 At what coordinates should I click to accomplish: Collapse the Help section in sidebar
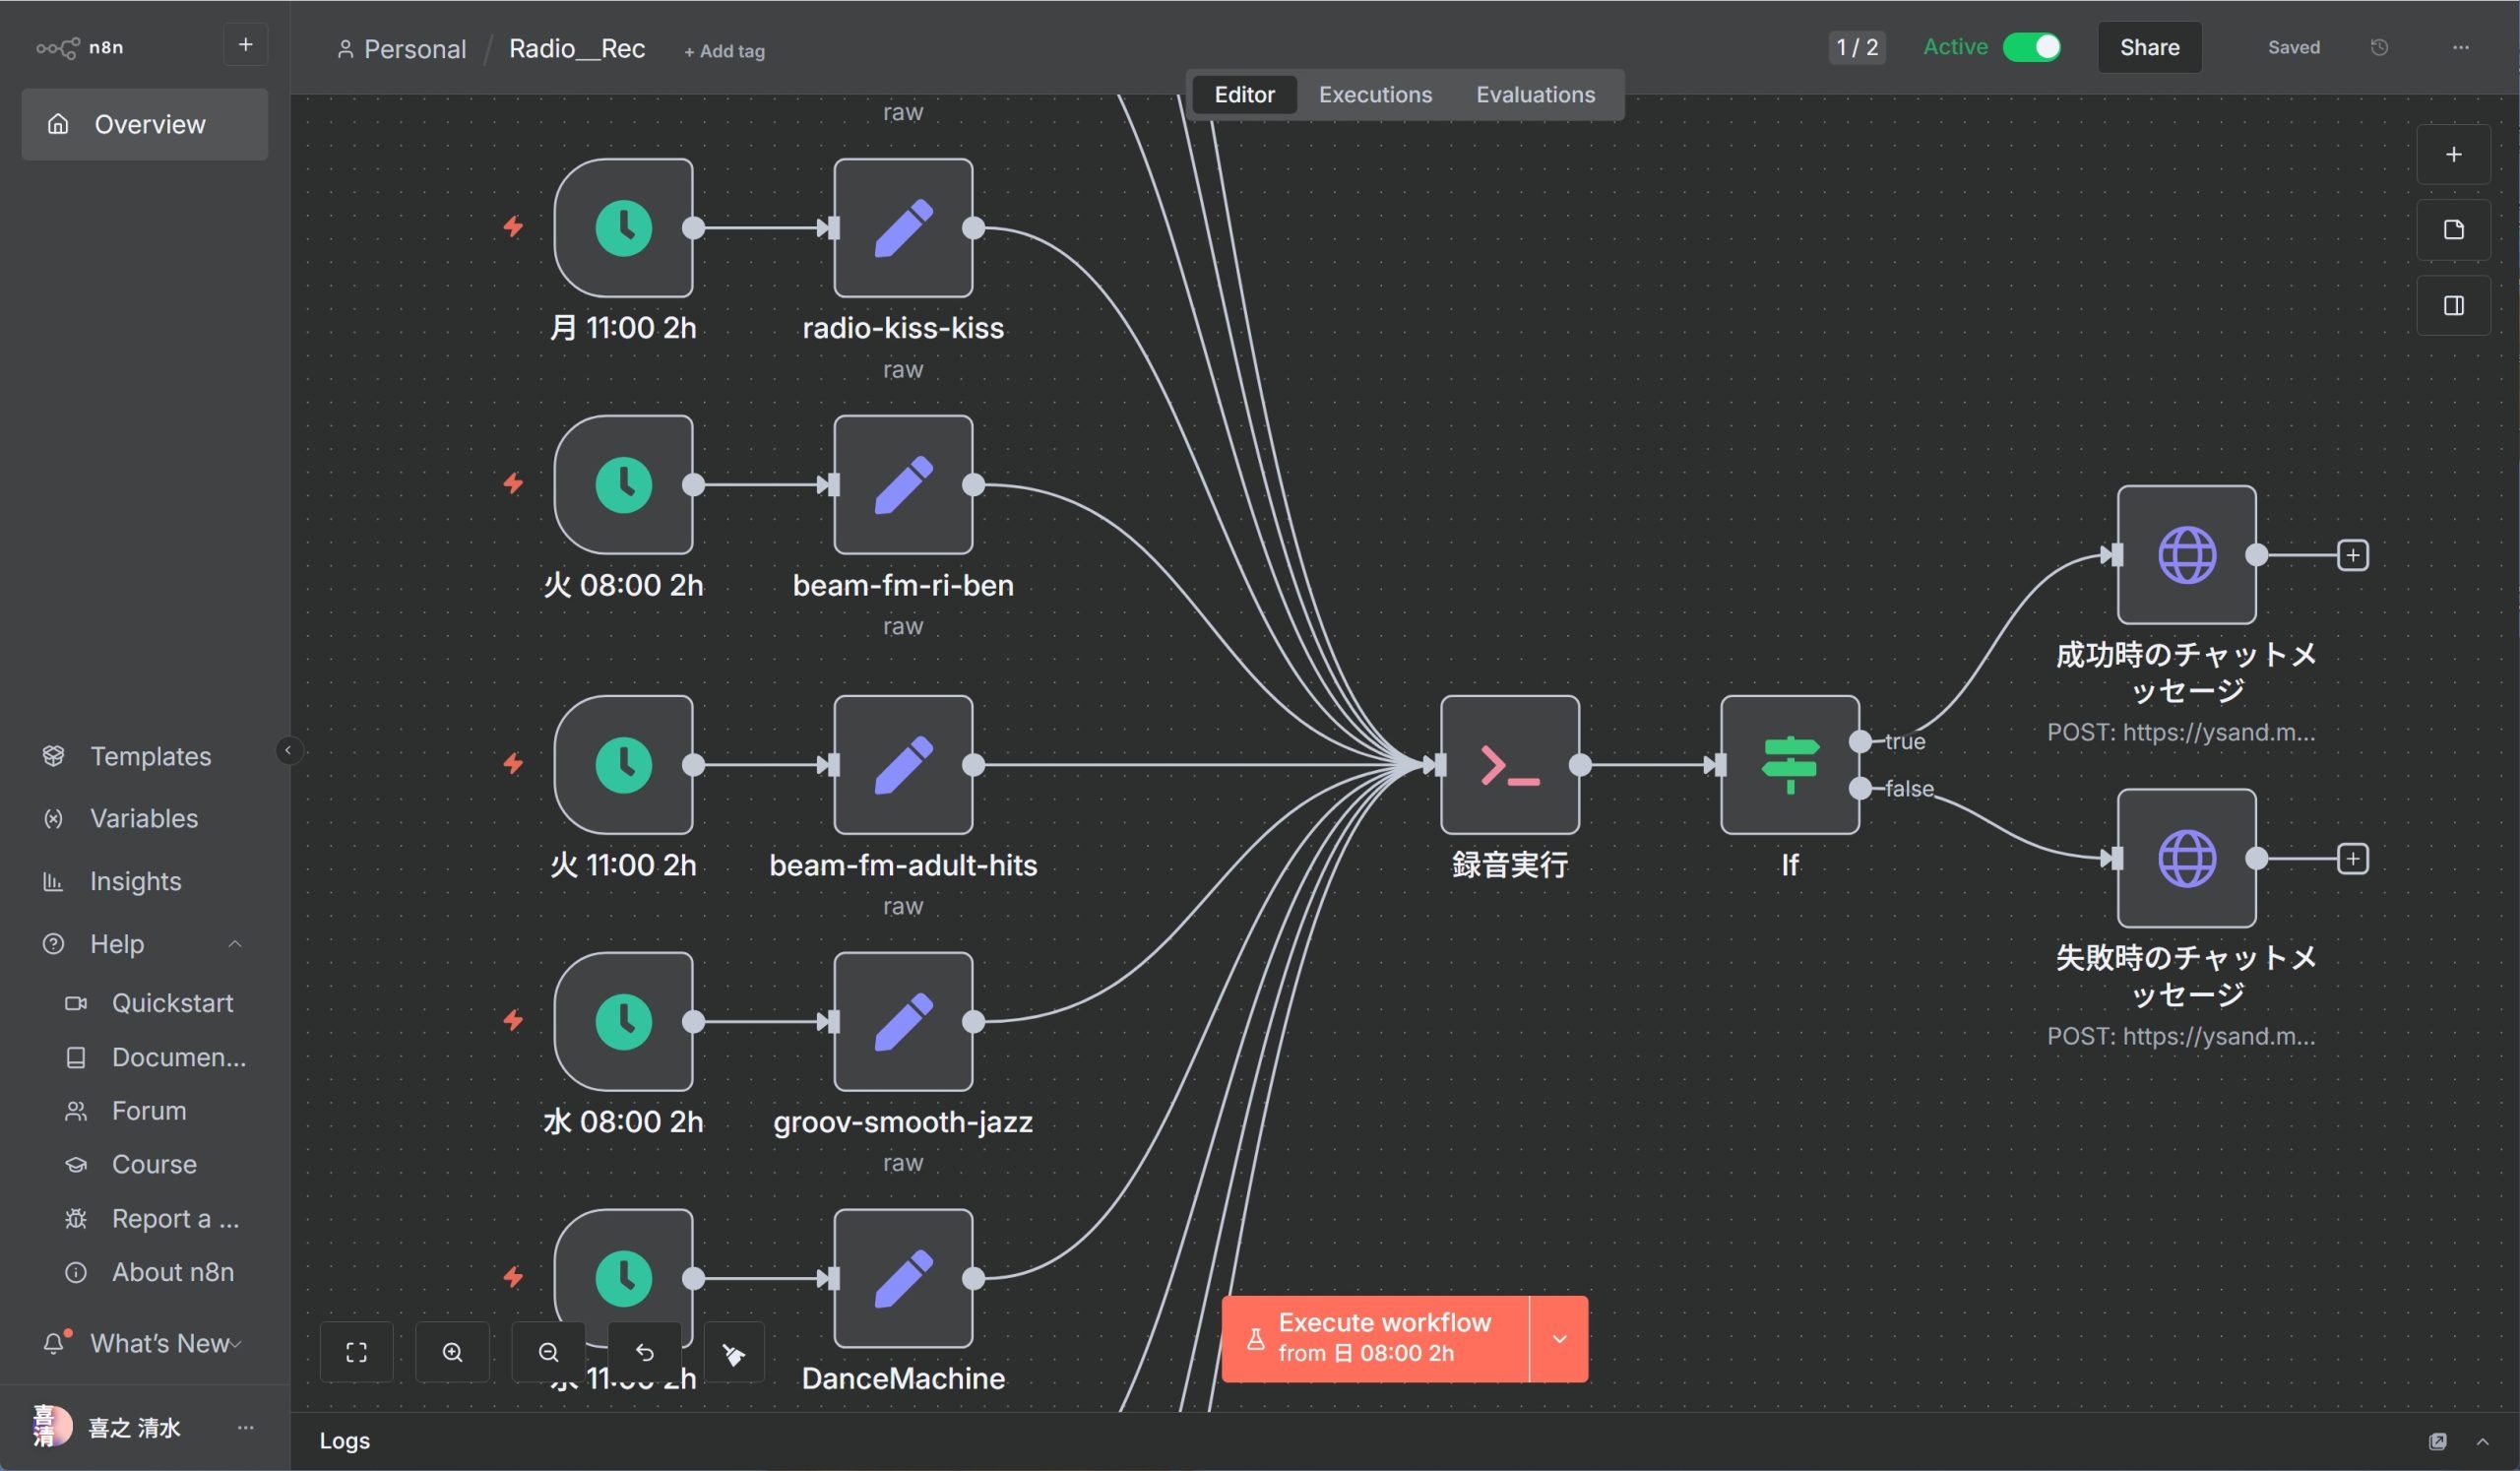tap(235, 944)
